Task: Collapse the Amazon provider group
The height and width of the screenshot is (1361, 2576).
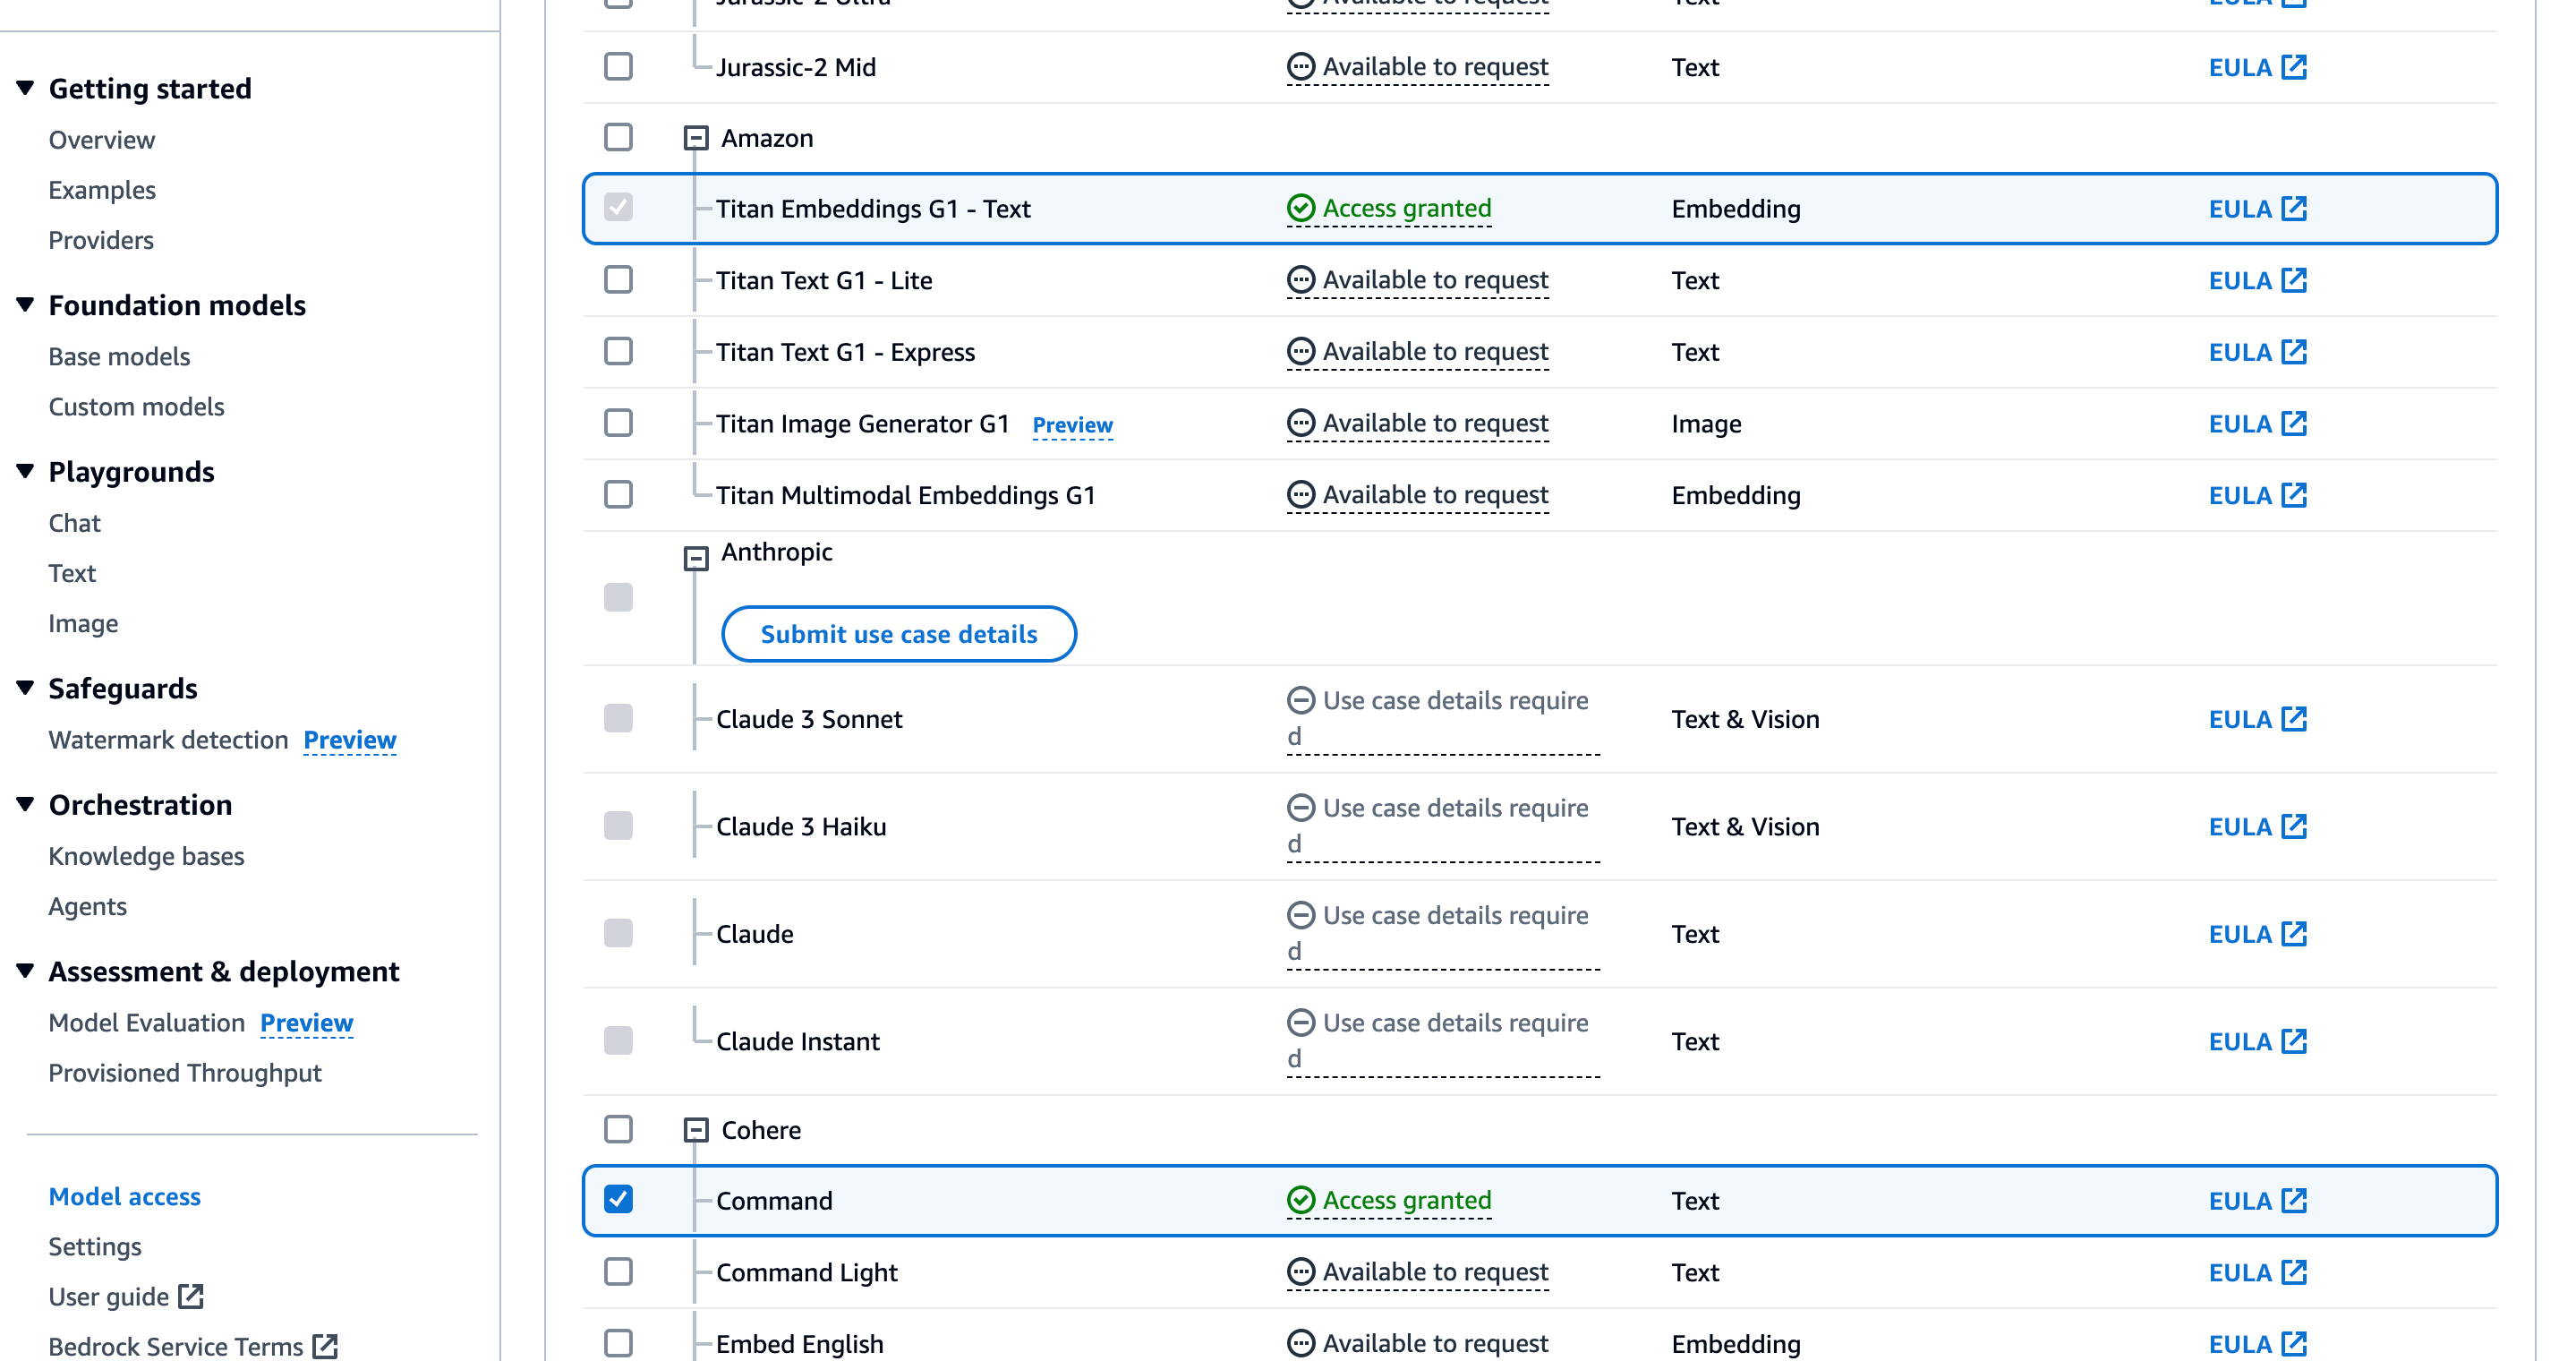Action: (x=696, y=138)
